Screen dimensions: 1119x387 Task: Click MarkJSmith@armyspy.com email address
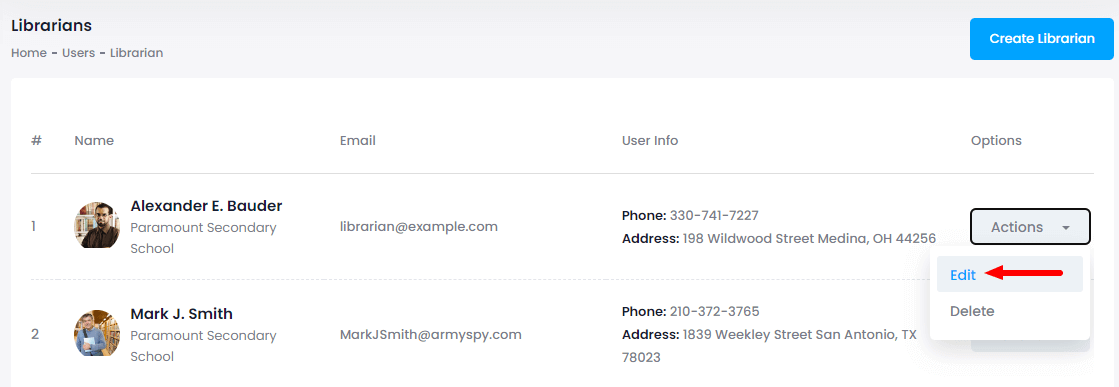click(430, 333)
